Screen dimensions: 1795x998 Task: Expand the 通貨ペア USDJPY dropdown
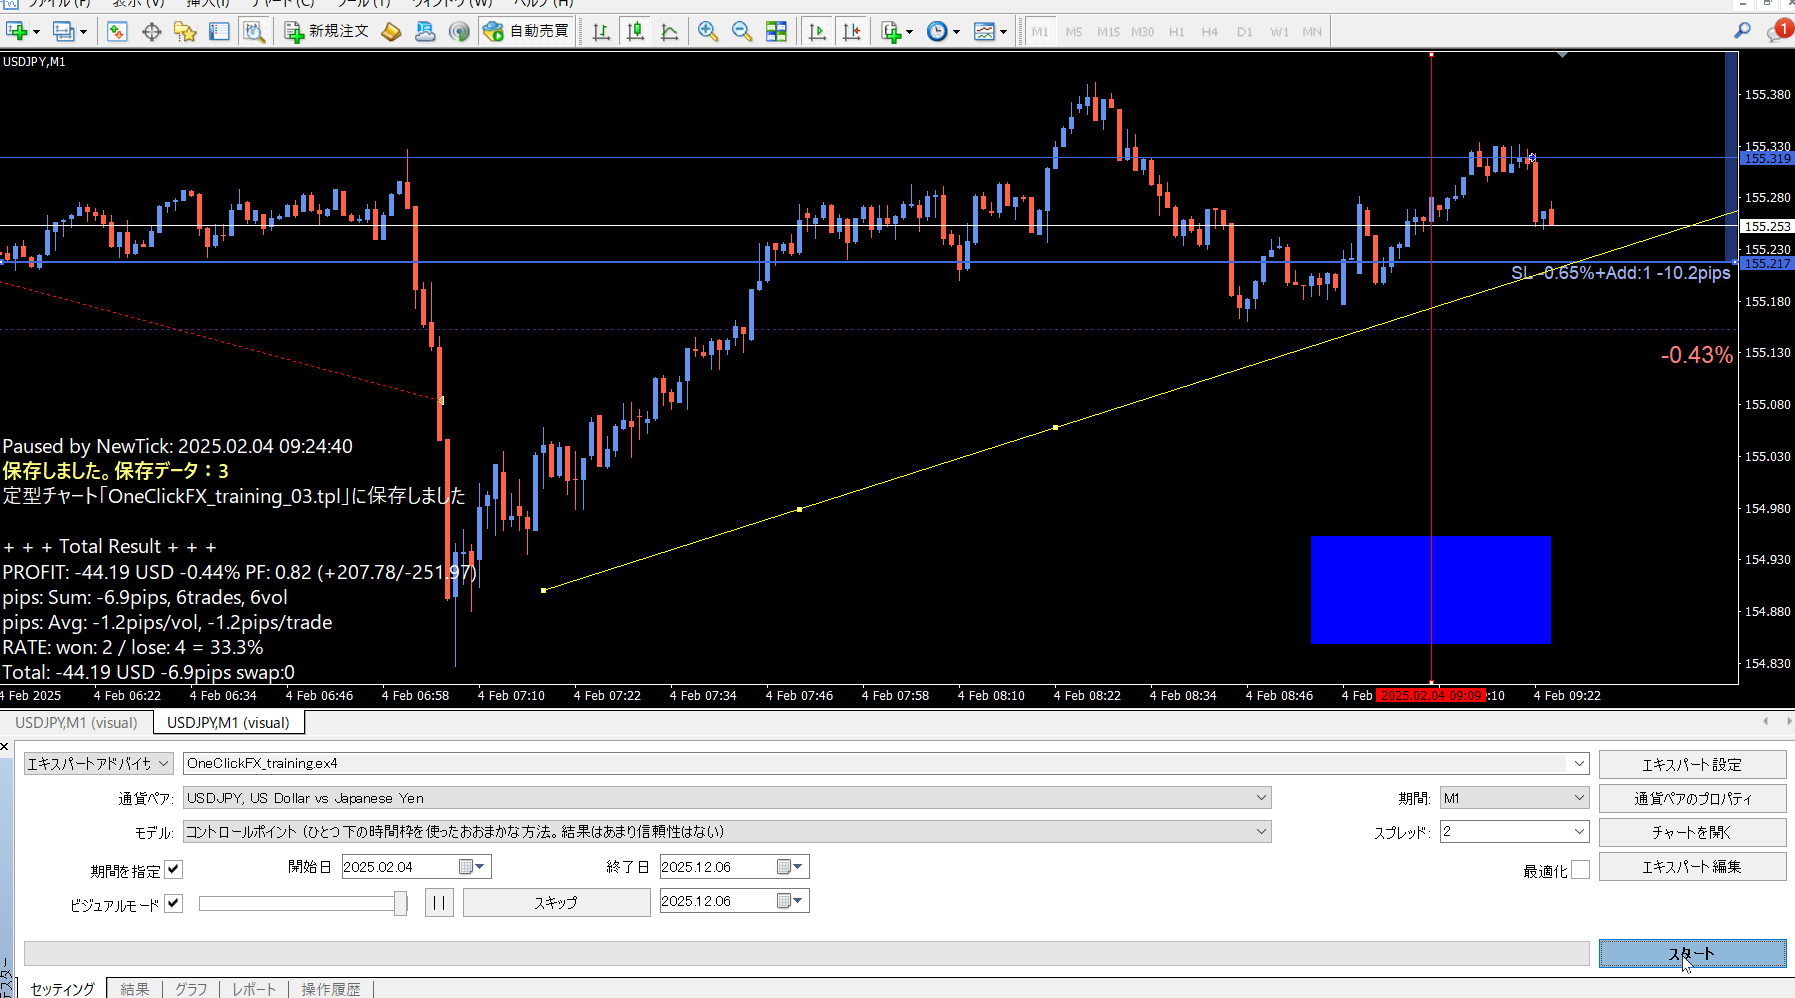1261,798
